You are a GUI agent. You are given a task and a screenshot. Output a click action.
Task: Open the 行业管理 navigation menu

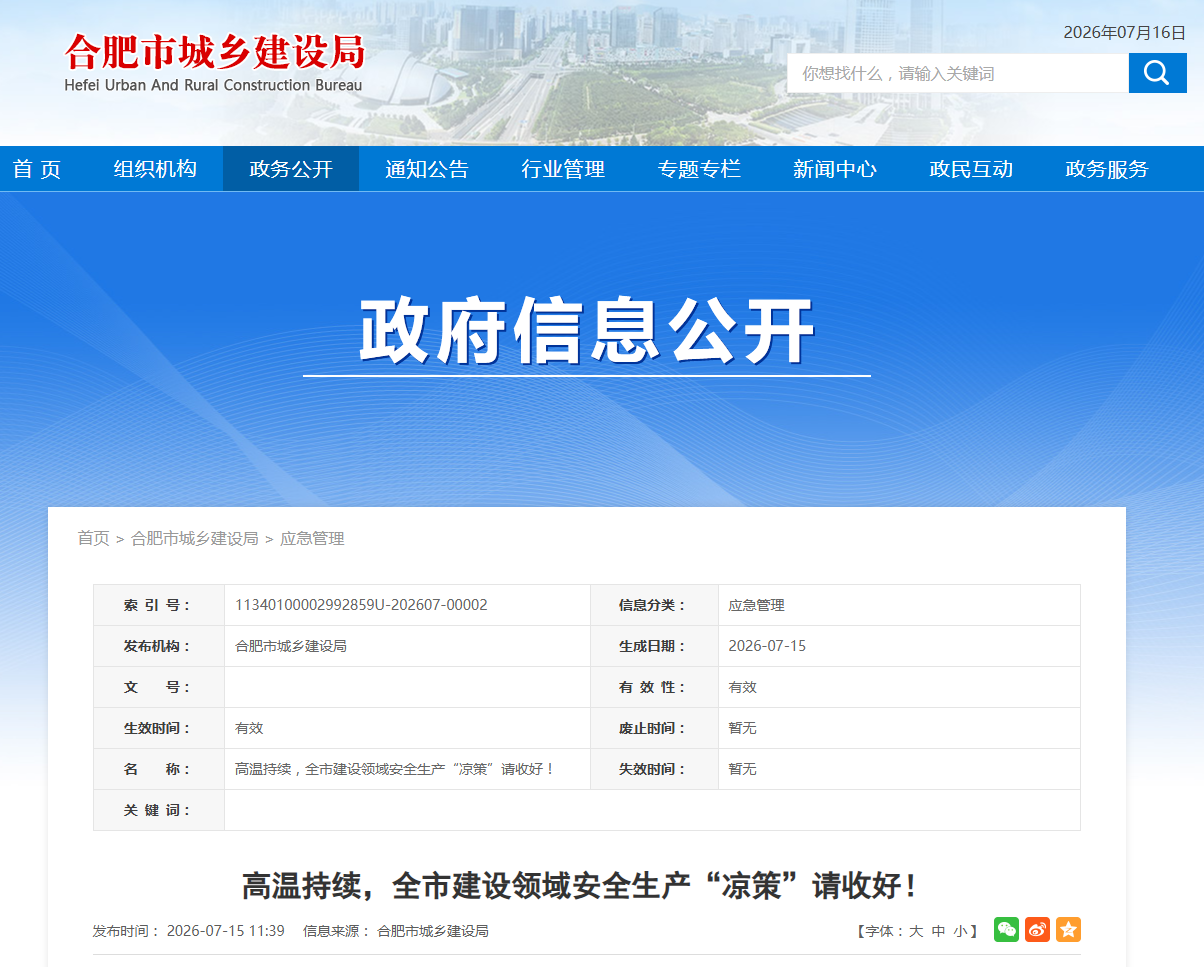click(x=563, y=169)
